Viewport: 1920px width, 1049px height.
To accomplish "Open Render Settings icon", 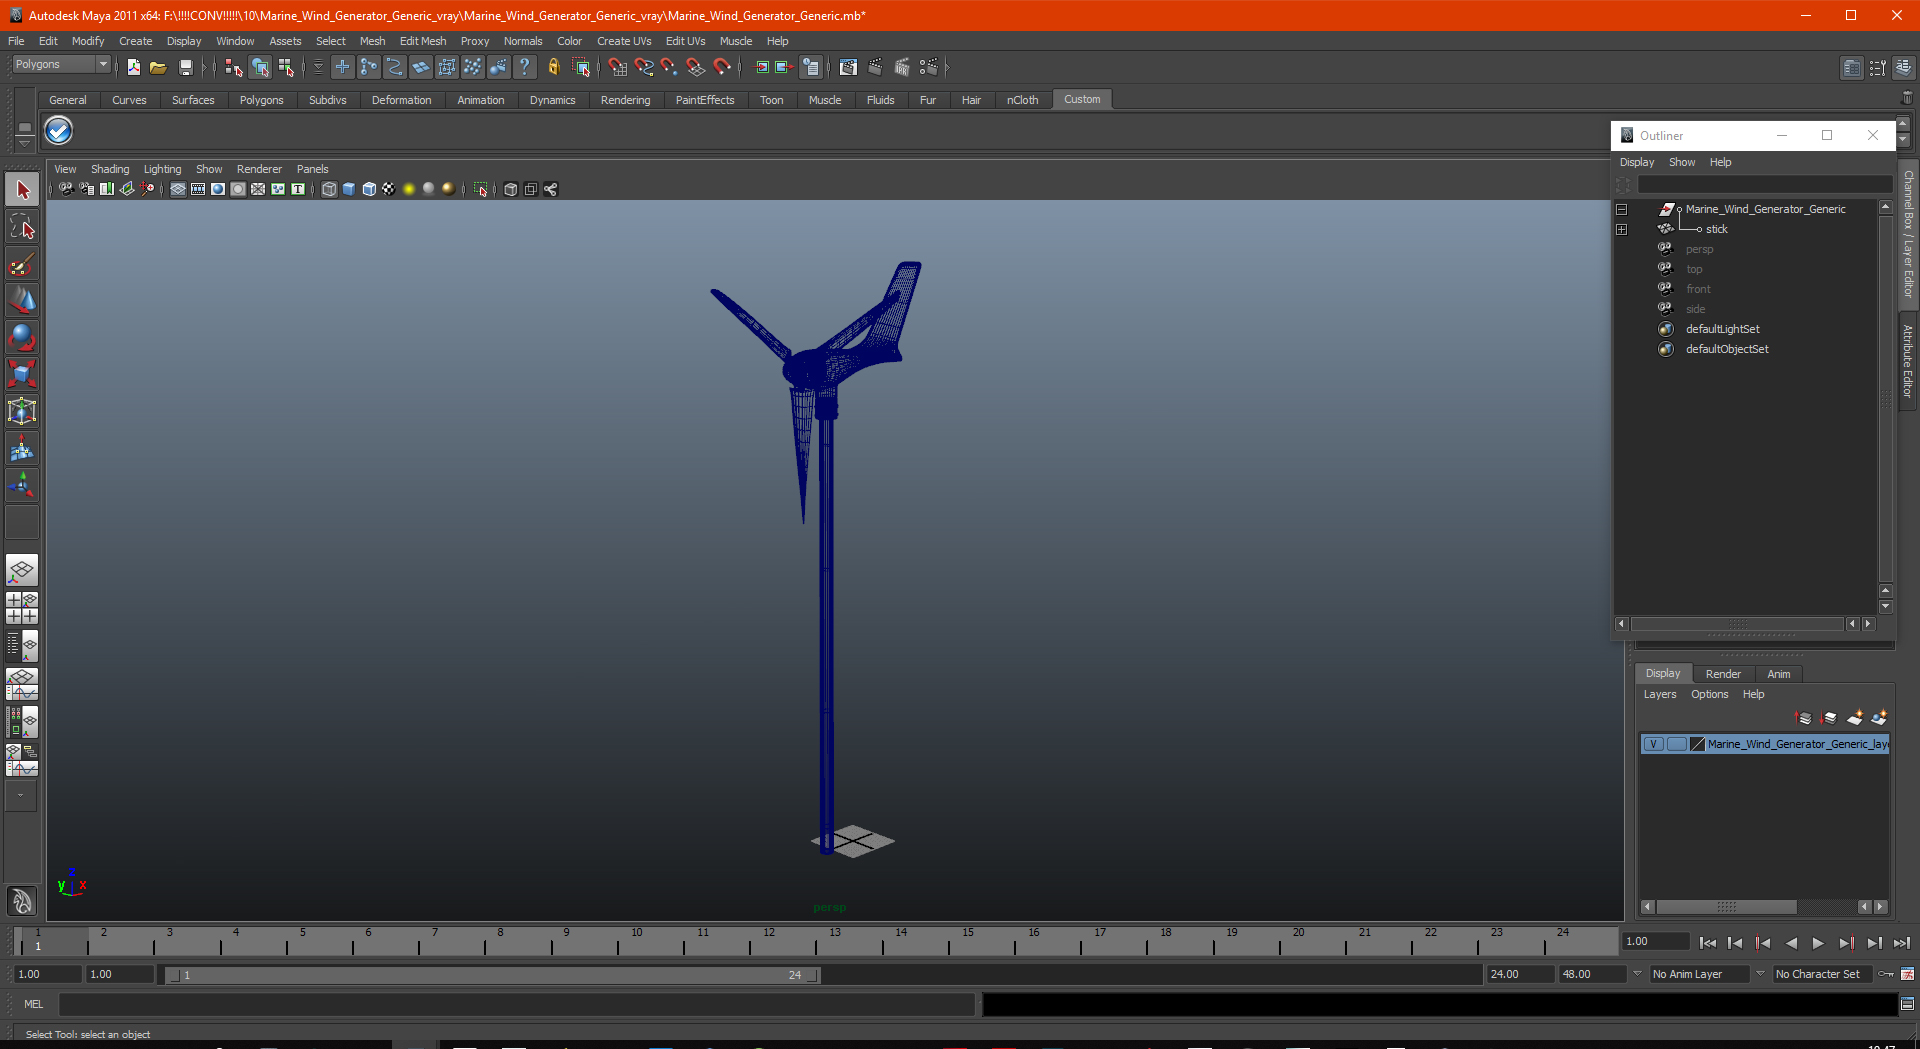I will (x=929, y=67).
